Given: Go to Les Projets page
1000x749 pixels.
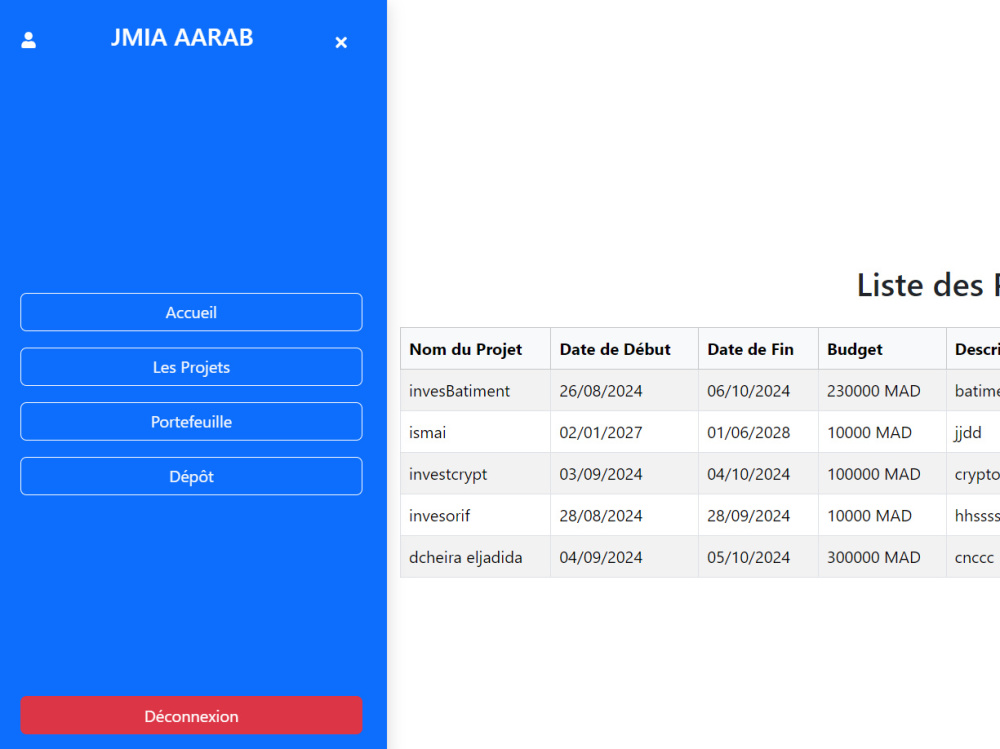Looking at the screenshot, I should (191, 367).
